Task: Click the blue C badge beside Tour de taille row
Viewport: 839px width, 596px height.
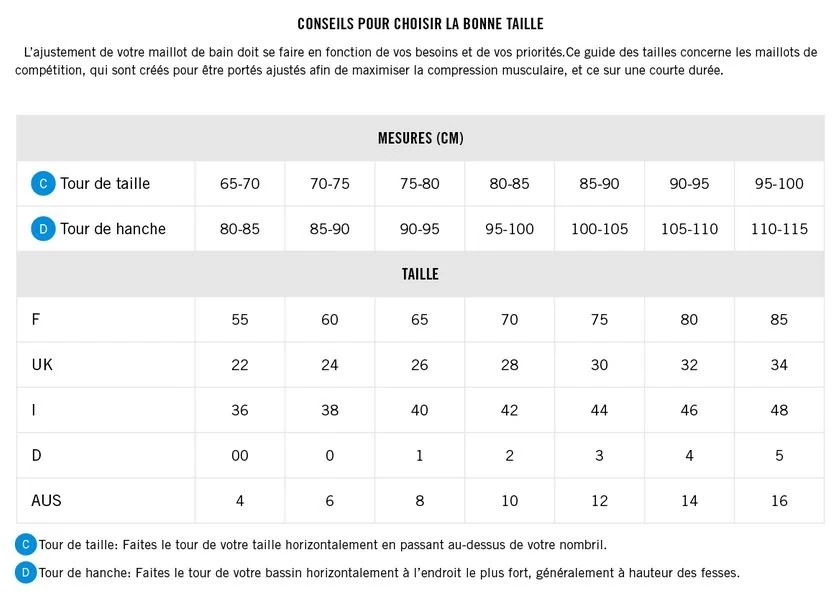Action: pos(43,184)
